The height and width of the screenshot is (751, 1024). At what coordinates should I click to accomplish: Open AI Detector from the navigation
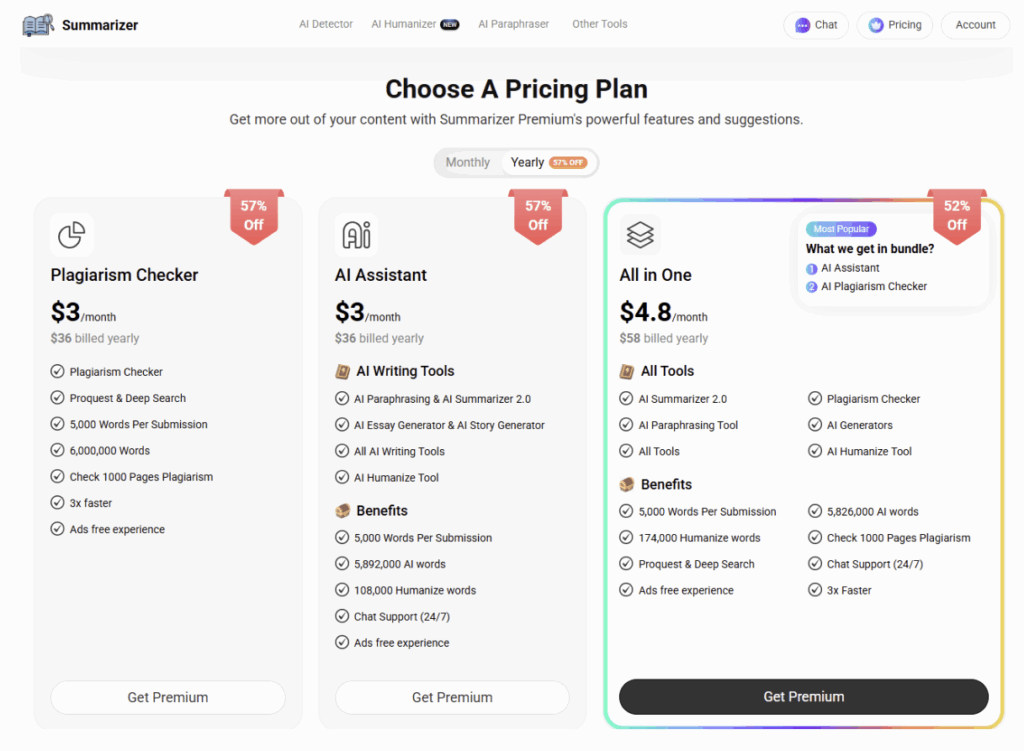tap(326, 24)
